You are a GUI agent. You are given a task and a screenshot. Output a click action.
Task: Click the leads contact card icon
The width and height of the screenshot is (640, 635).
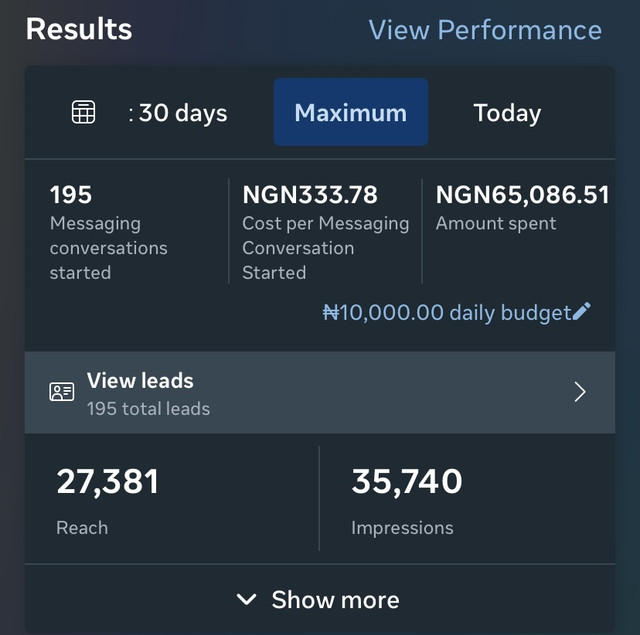click(62, 392)
